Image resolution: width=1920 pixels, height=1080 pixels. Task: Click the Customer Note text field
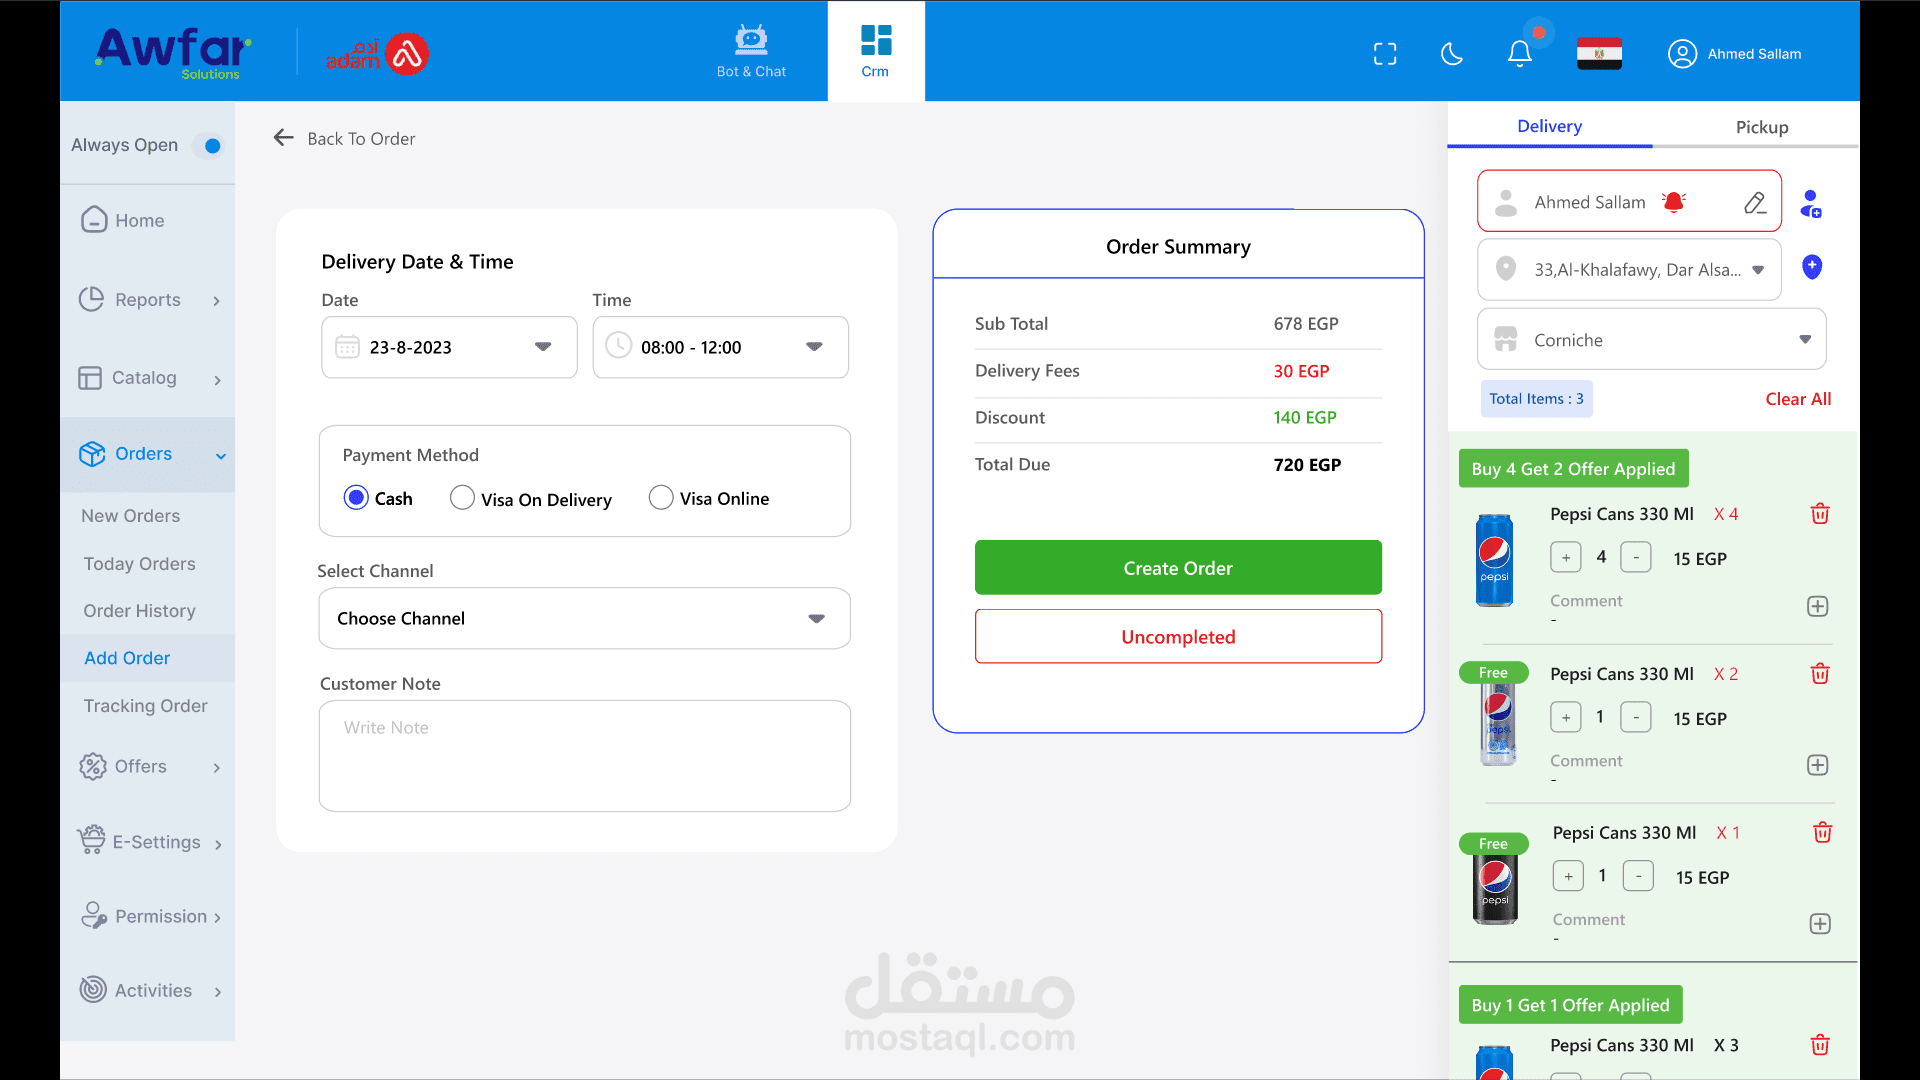pos(584,755)
